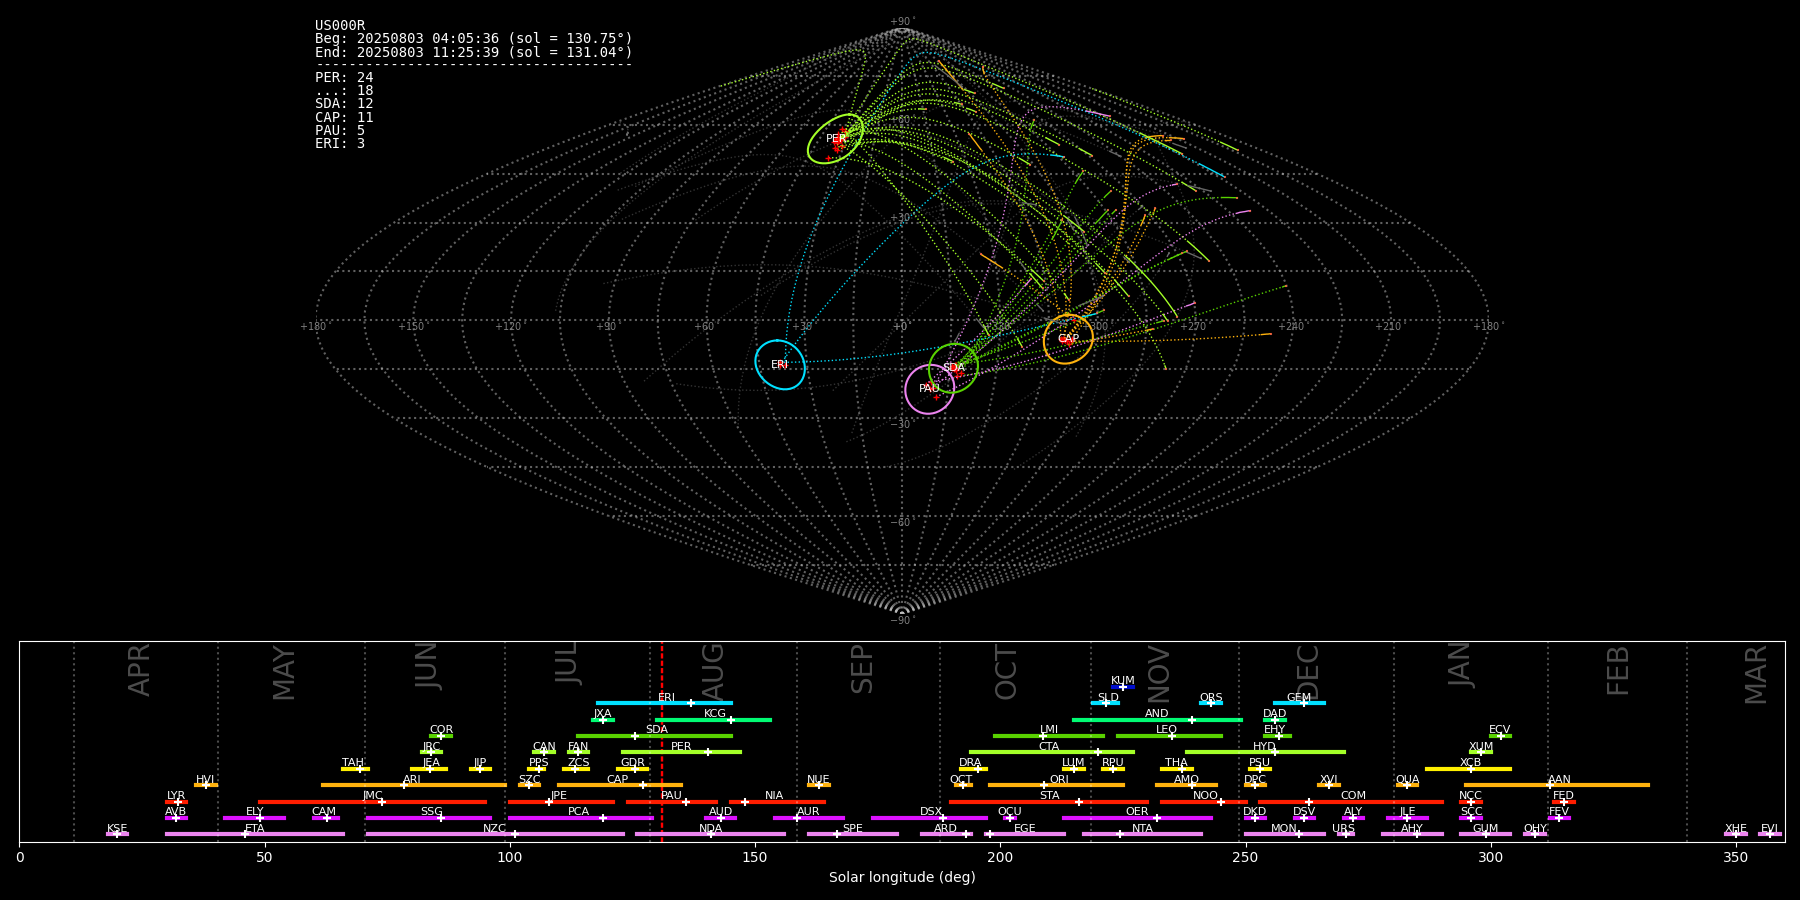
Task: Select the XHE shower label
Action: pos(1736,829)
